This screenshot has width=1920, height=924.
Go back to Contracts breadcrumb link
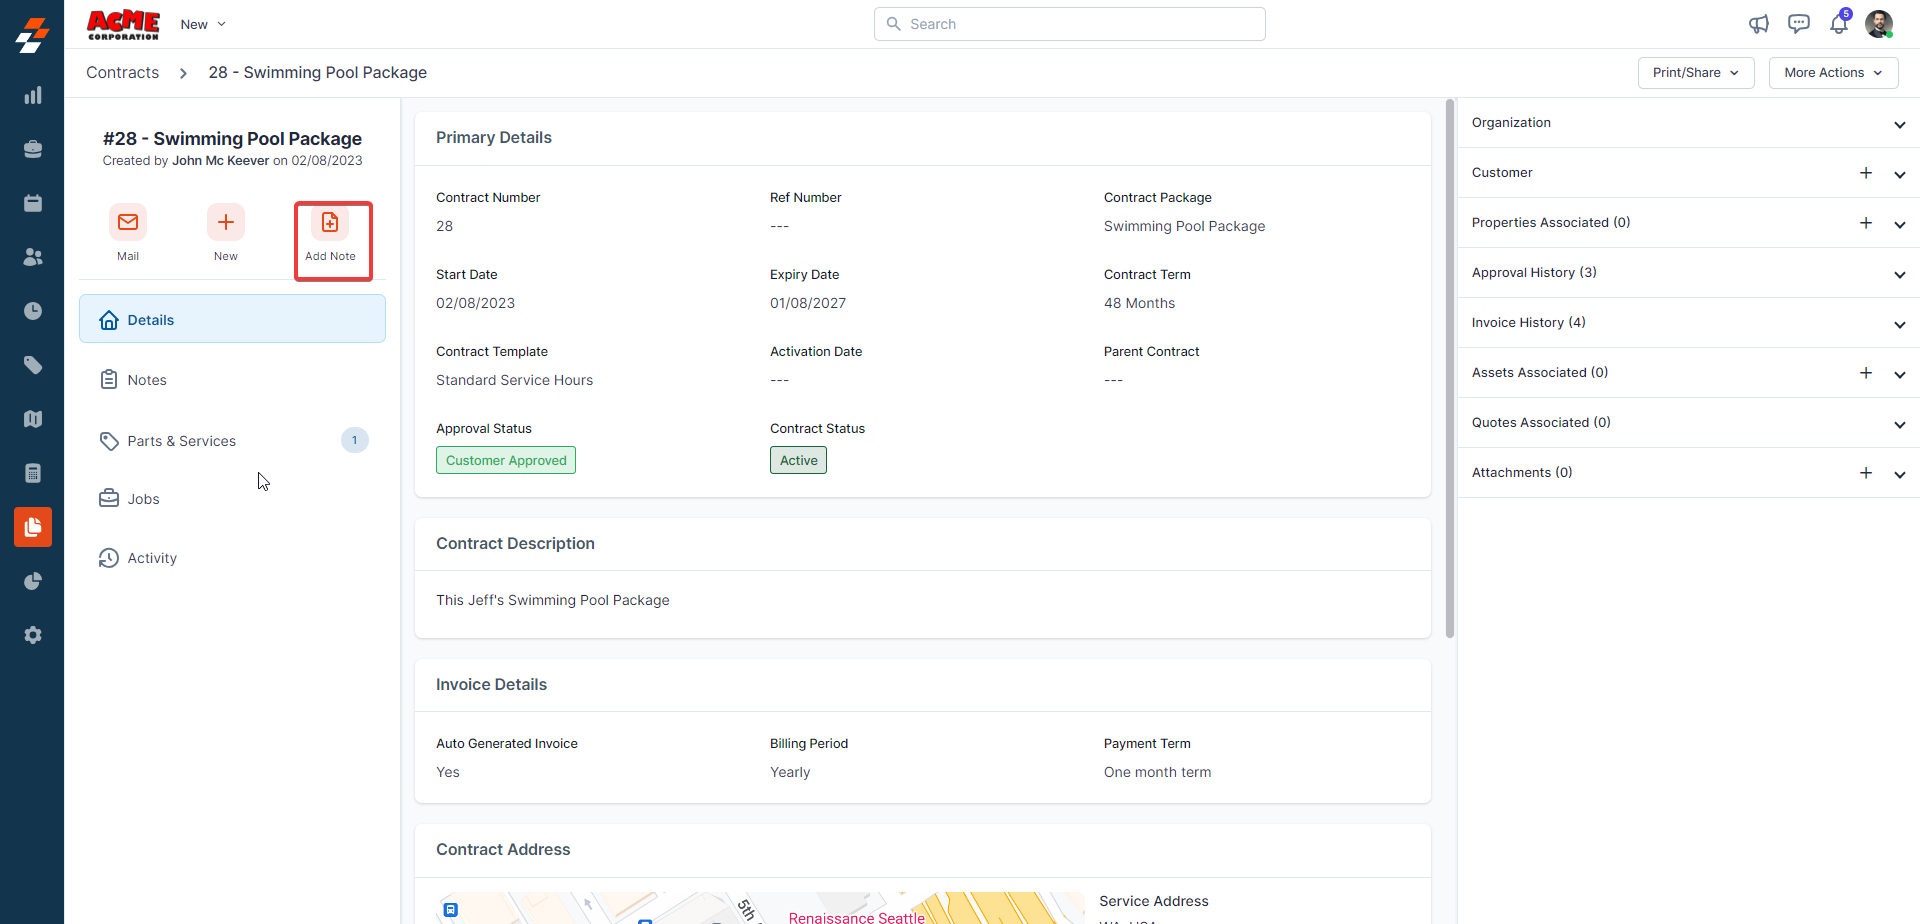point(122,73)
